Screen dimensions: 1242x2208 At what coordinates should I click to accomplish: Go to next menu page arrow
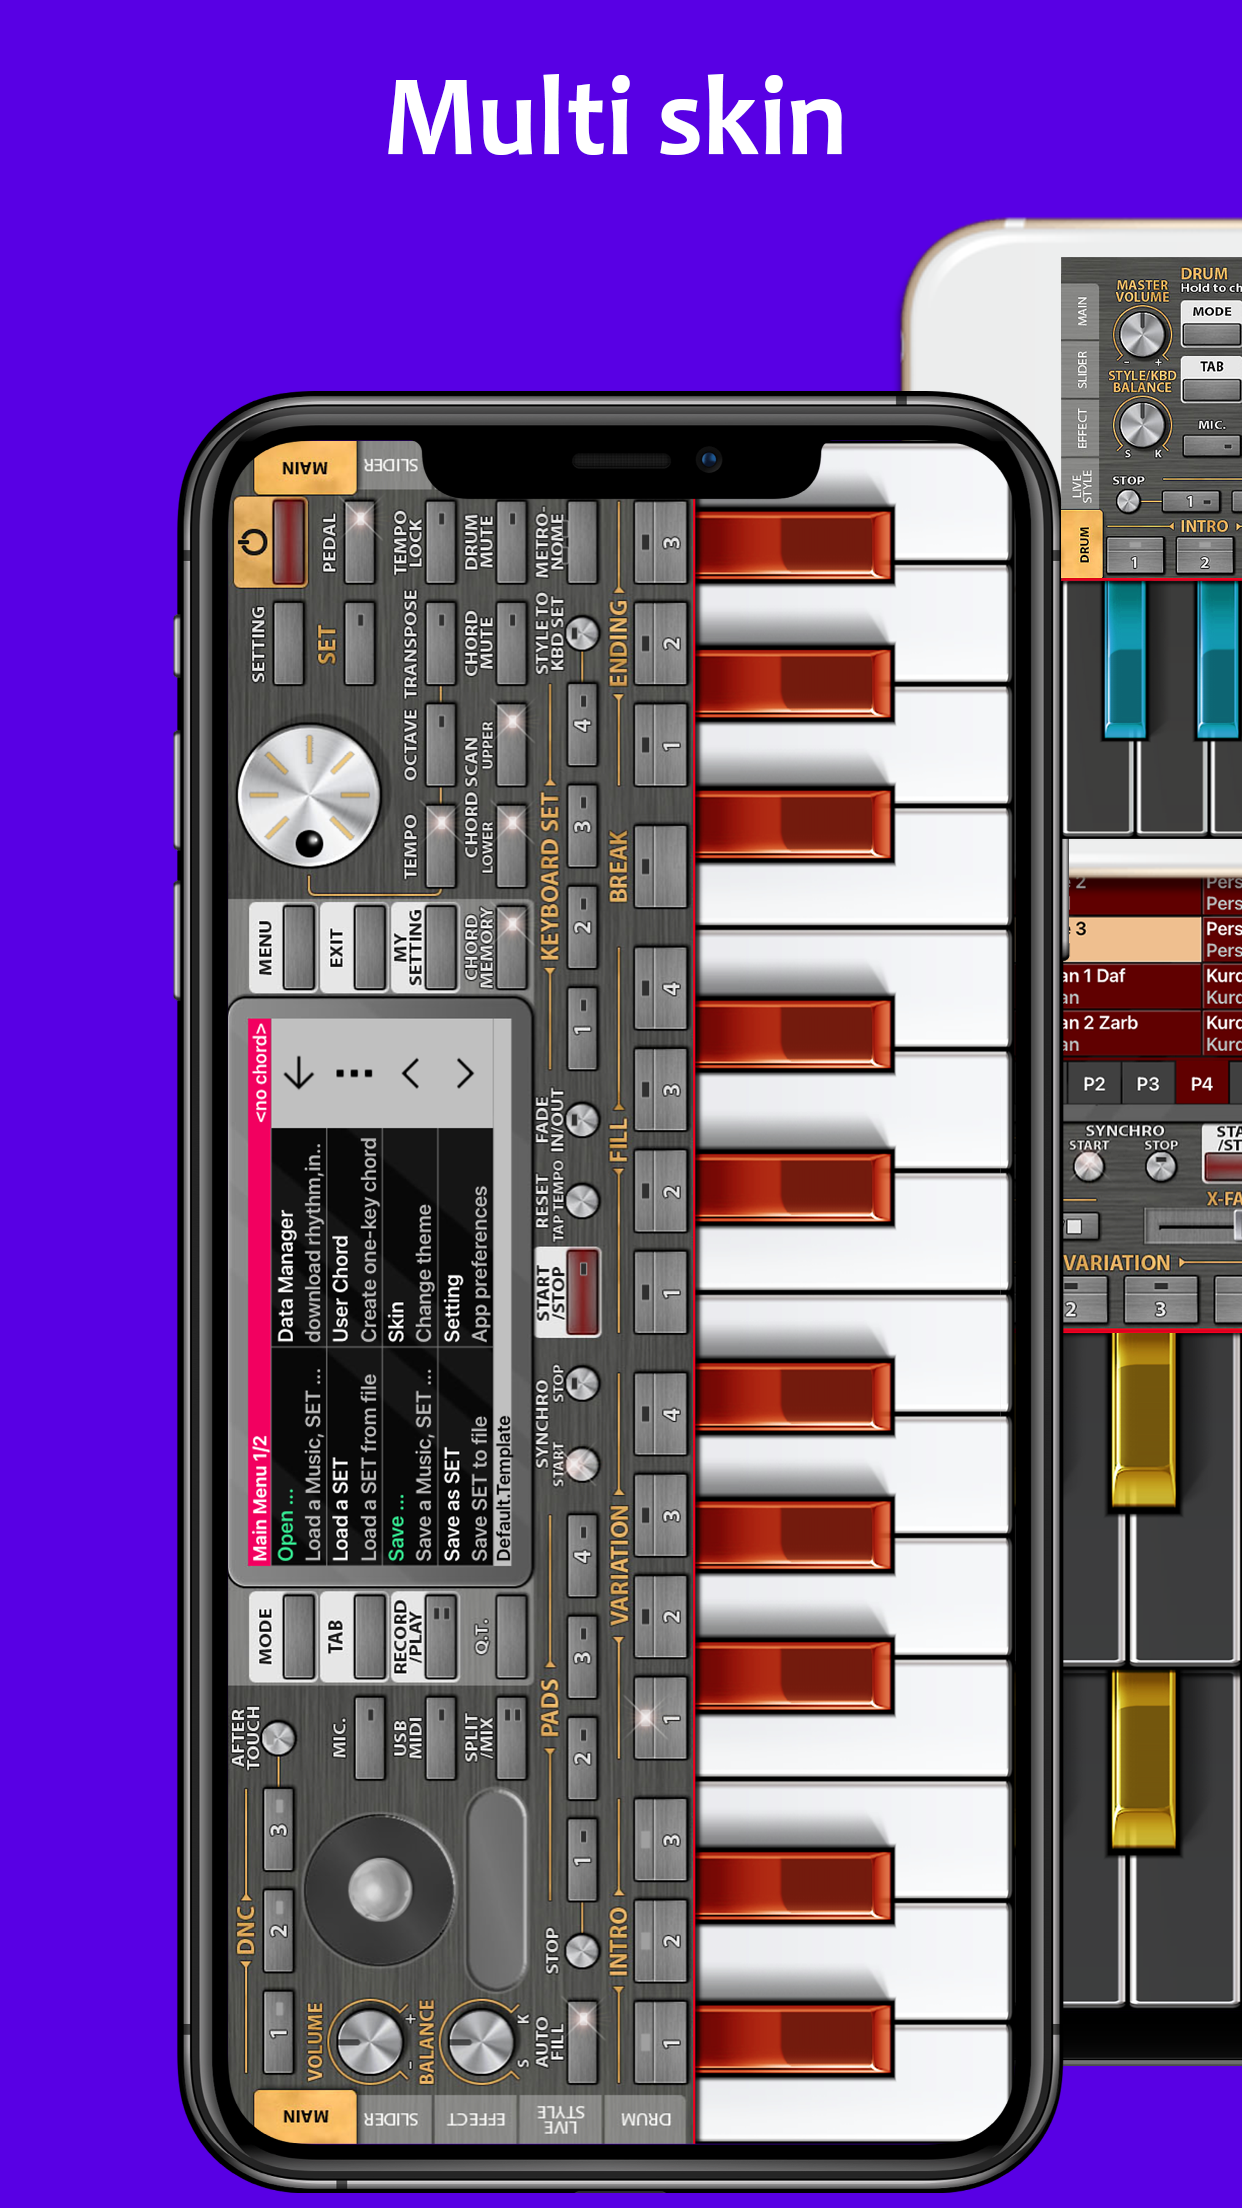point(465,1074)
